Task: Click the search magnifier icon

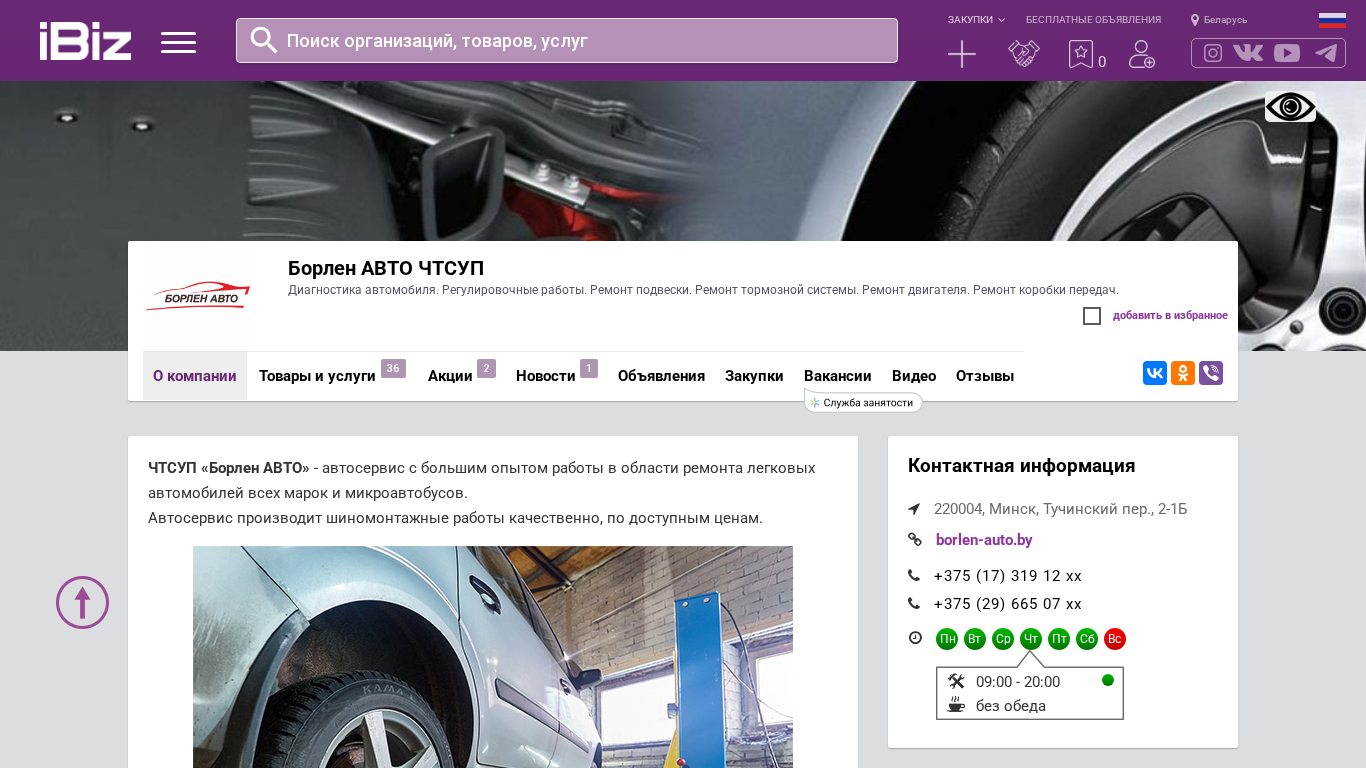Action: pyautogui.click(x=264, y=40)
